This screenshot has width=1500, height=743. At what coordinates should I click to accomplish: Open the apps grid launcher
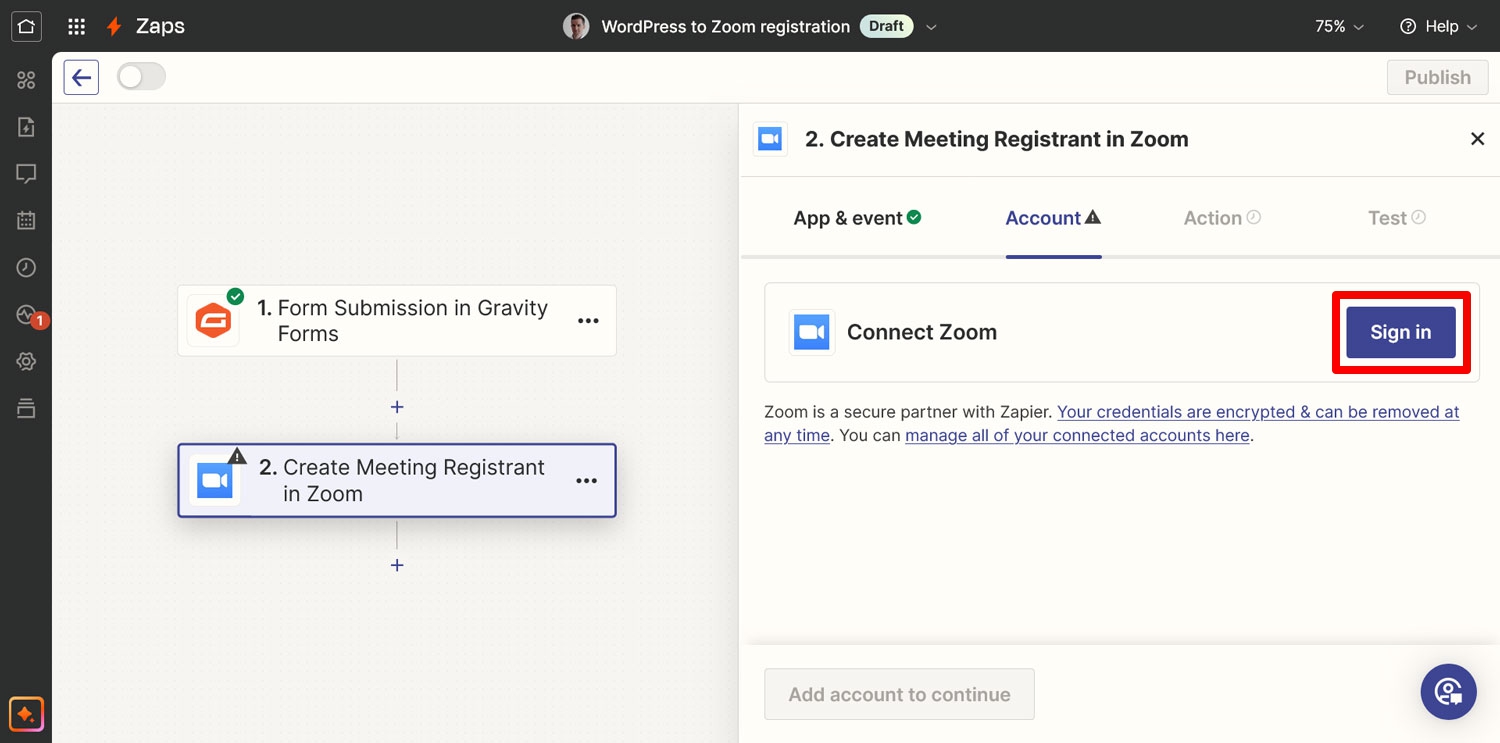[x=76, y=27]
